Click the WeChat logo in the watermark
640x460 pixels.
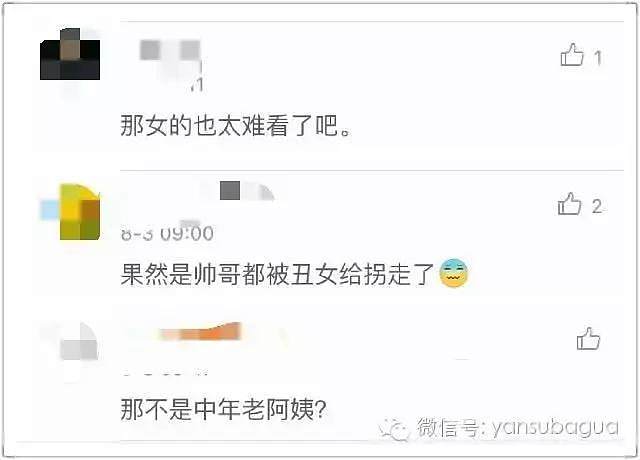click(x=393, y=429)
